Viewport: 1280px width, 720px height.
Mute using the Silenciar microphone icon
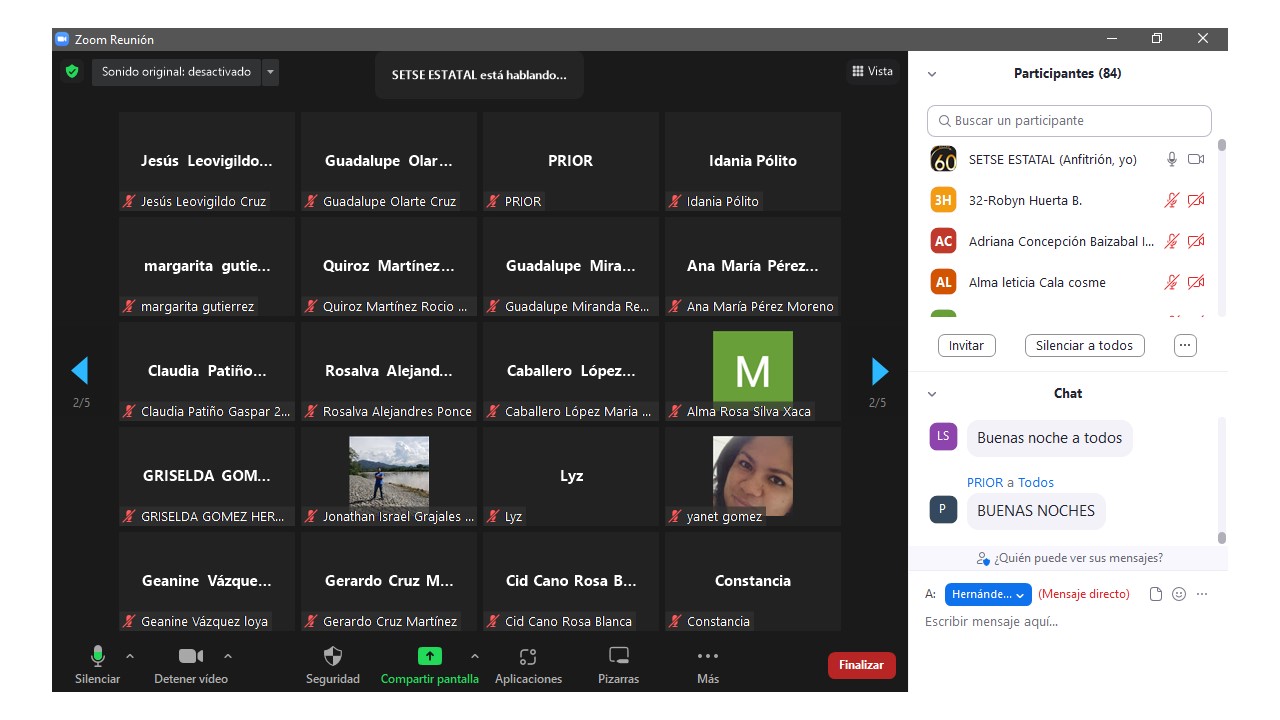pyautogui.click(x=98, y=656)
